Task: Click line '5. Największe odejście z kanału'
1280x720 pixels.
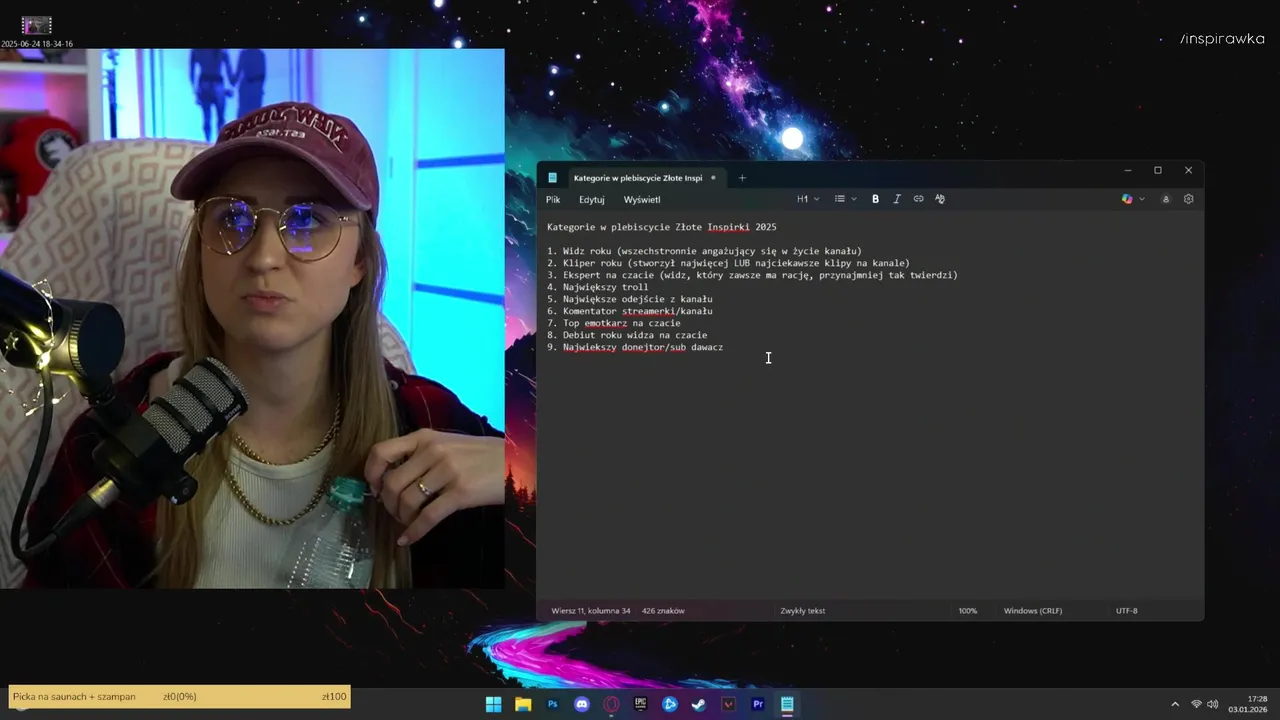Action: (629, 299)
